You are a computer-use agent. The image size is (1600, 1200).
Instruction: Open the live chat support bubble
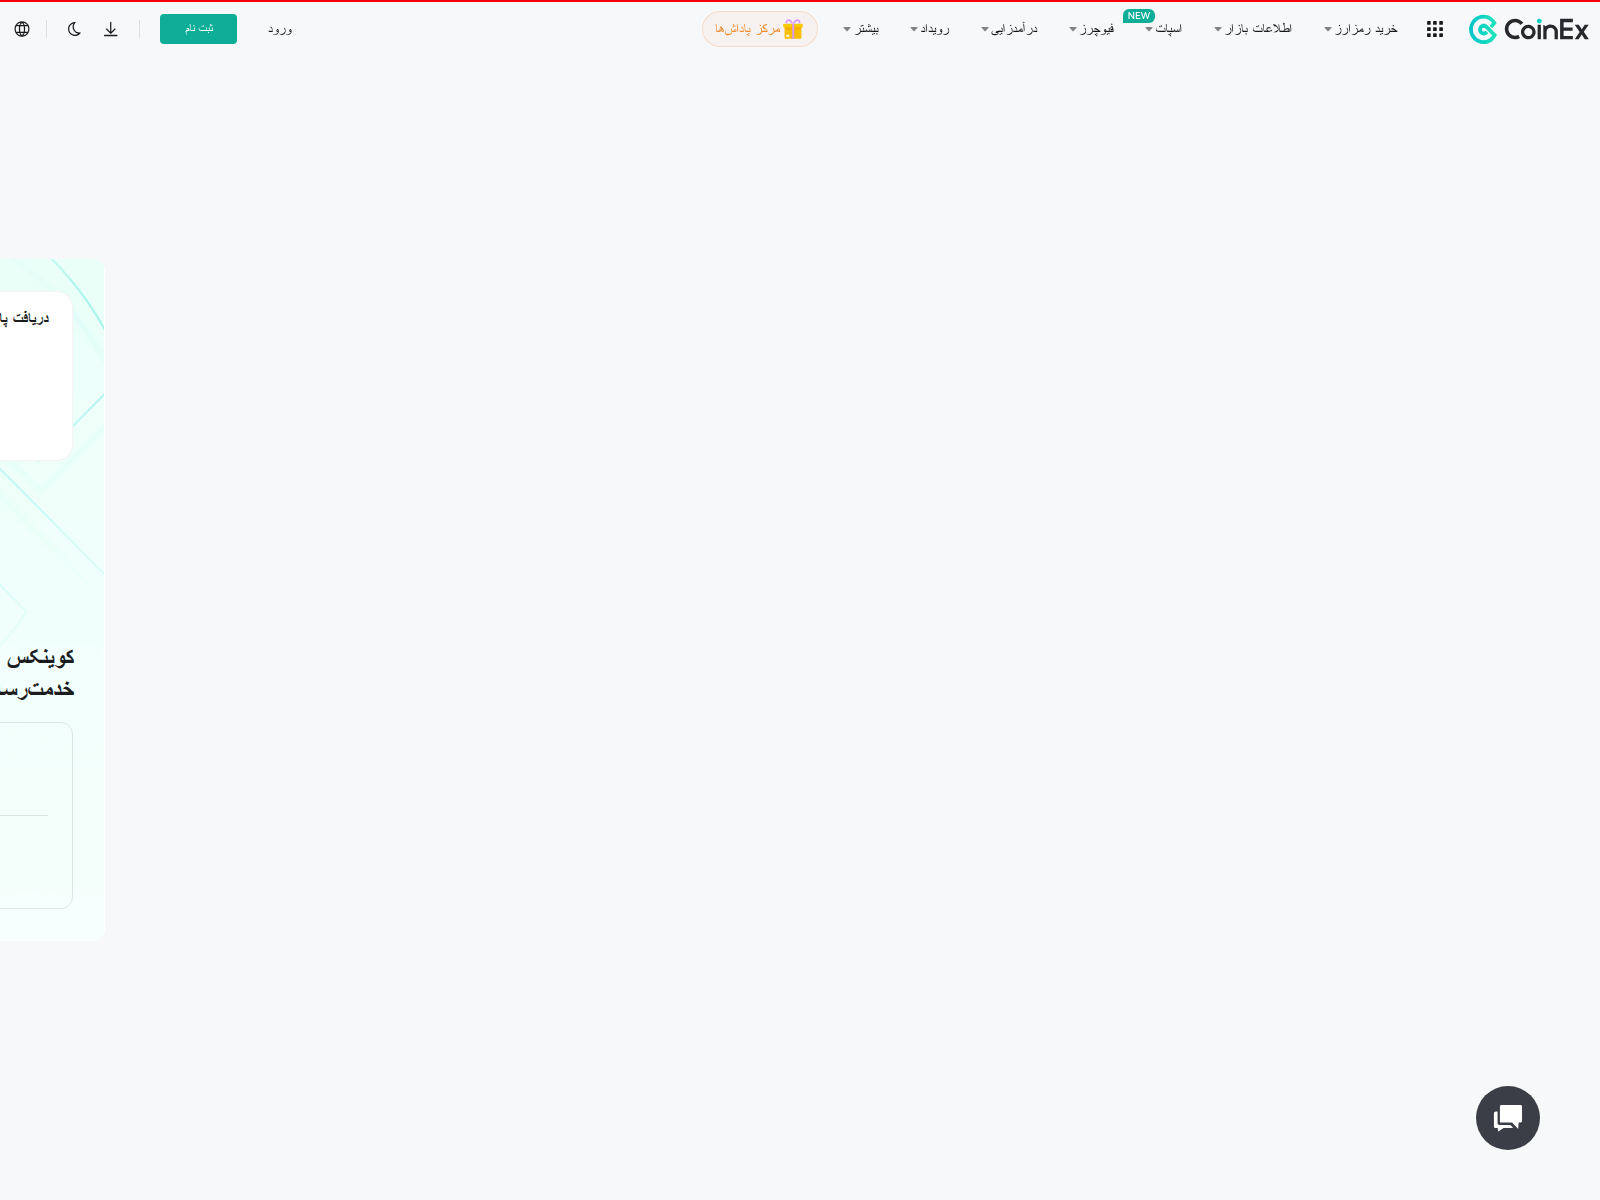tap(1507, 1117)
